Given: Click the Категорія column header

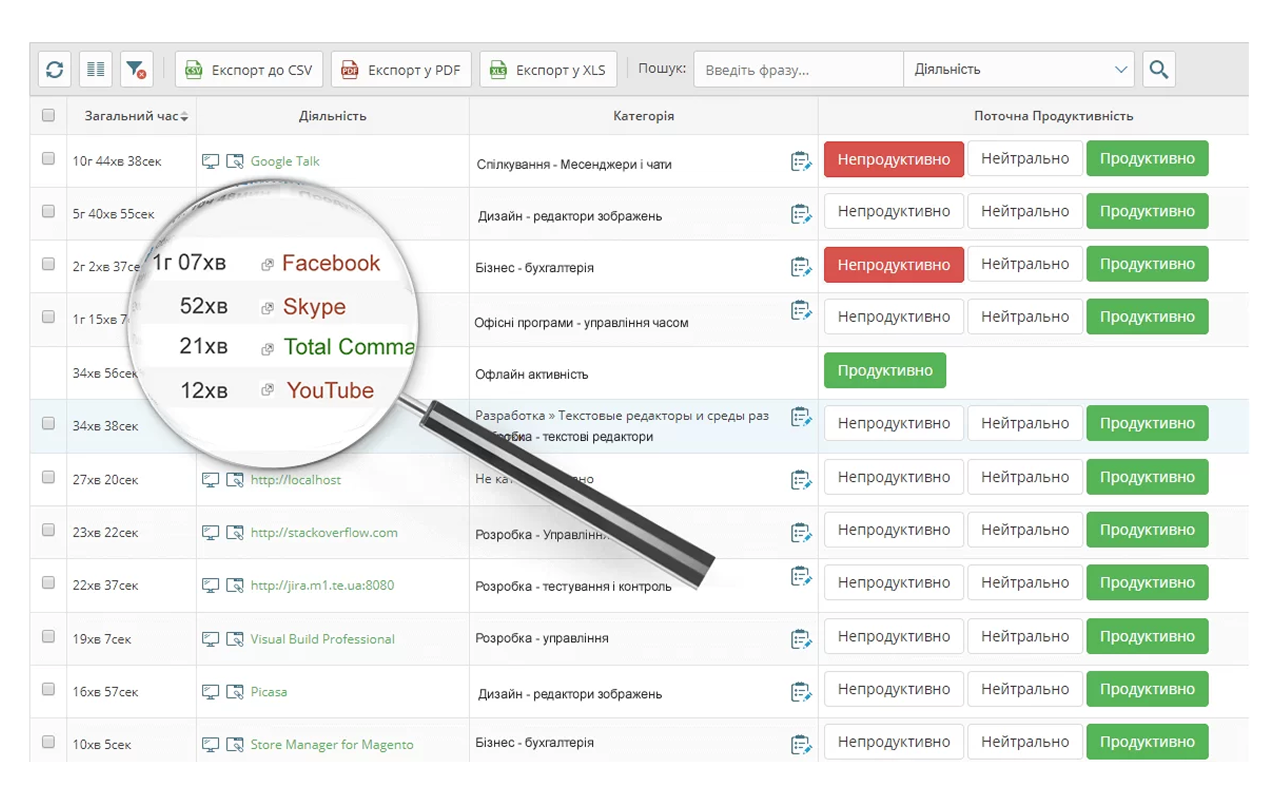Looking at the screenshot, I should click(x=643, y=116).
